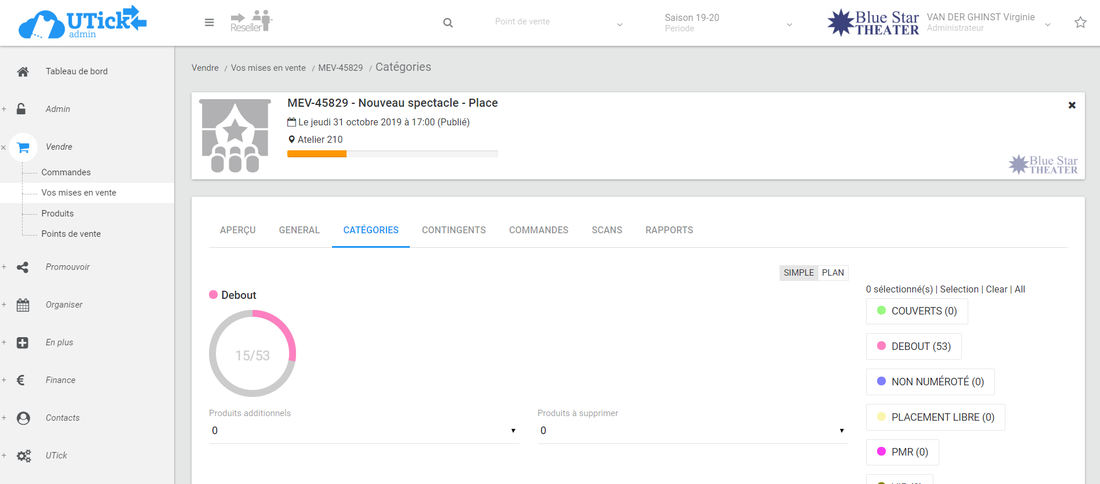The width and height of the screenshot is (1100, 484).
Task: Go to Vos mises en vente breadcrumb
Action: (x=268, y=68)
